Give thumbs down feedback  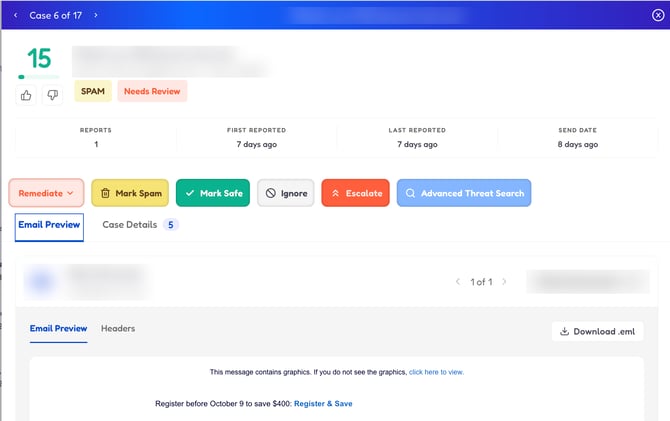click(53, 95)
